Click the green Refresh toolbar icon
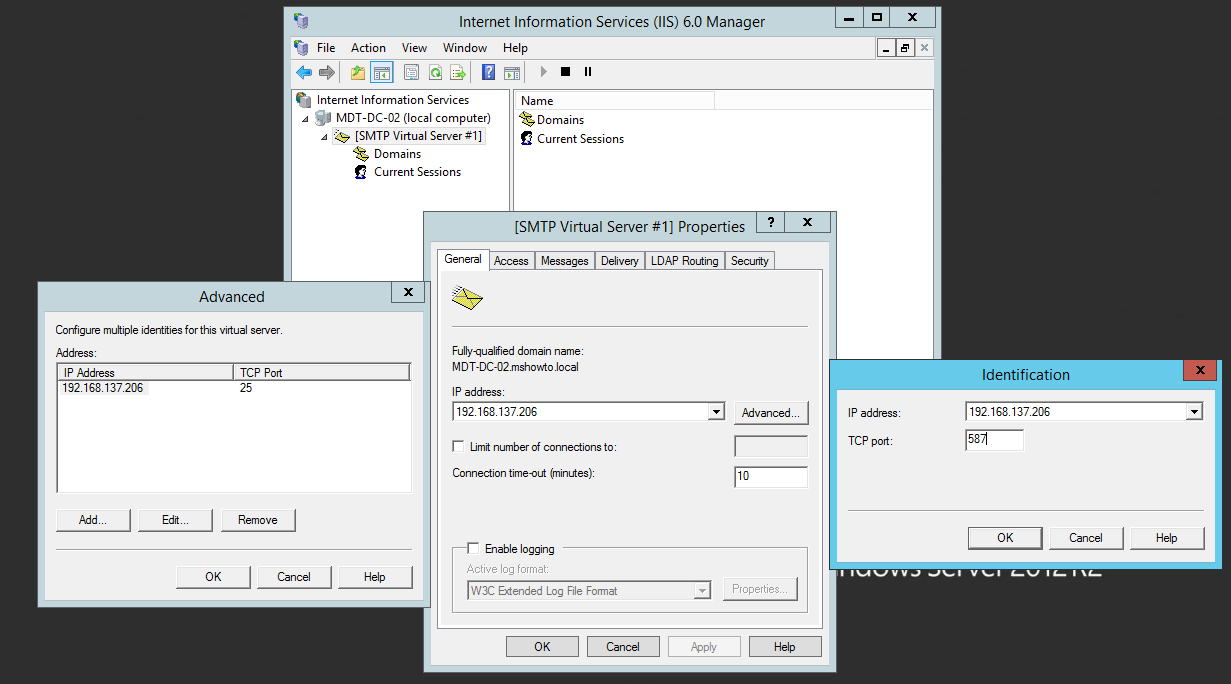This screenshot has height=684, width=1231. tap(435, 72)
